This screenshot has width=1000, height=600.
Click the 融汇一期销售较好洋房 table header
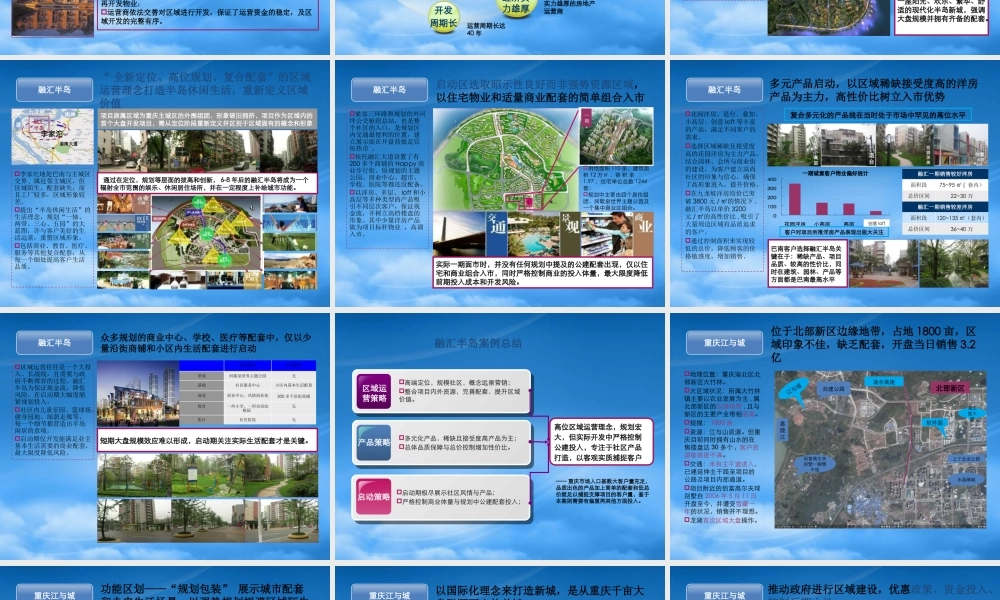(x=945, y=173)
